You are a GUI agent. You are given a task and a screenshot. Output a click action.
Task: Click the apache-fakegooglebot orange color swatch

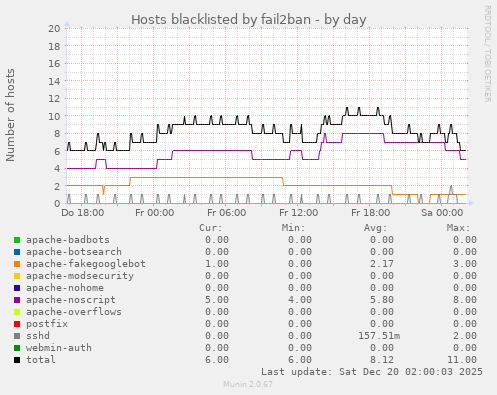click(x=17, y=264)
